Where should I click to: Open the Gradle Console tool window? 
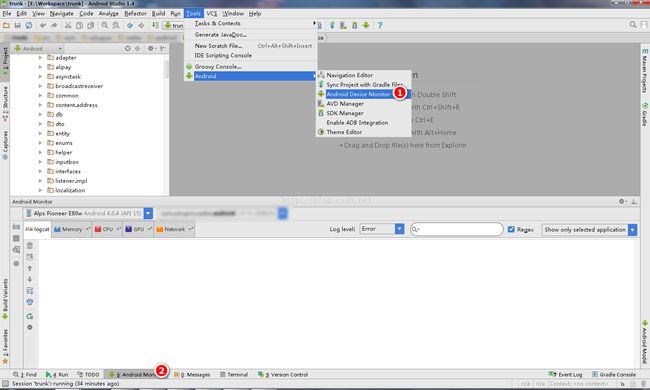tap(614, 375)
